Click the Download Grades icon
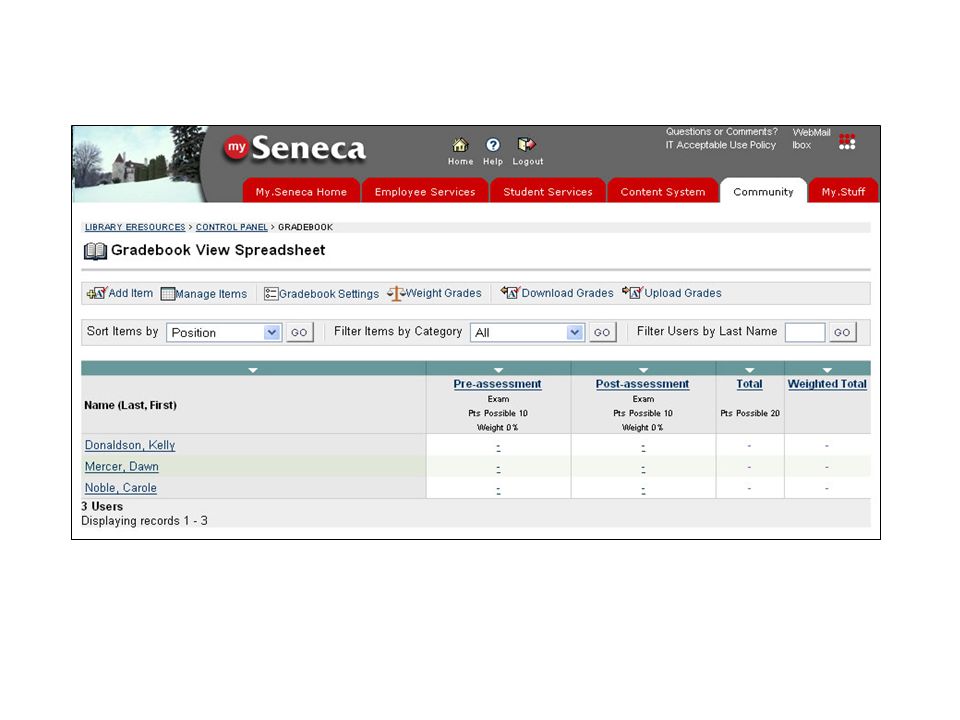This screenshot has height=720, width=960. click(510, 293)
